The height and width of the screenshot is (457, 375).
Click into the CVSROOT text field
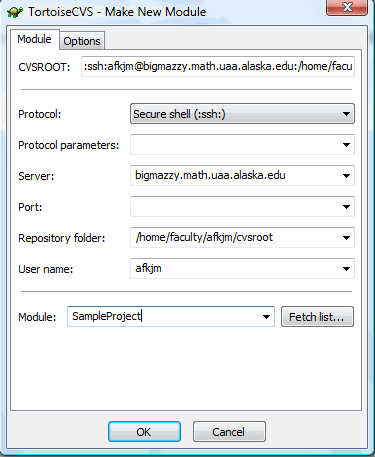[x=218, y=66]
